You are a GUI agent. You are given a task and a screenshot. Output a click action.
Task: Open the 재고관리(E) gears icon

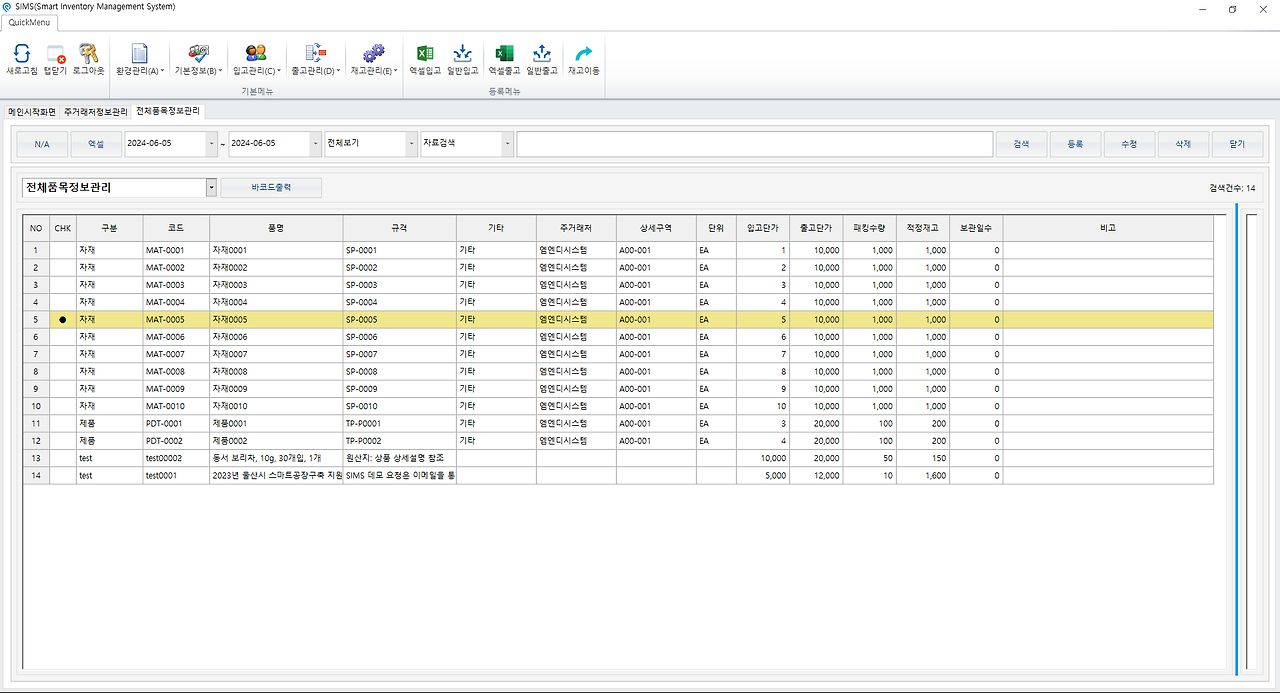[x=374, y=54]
